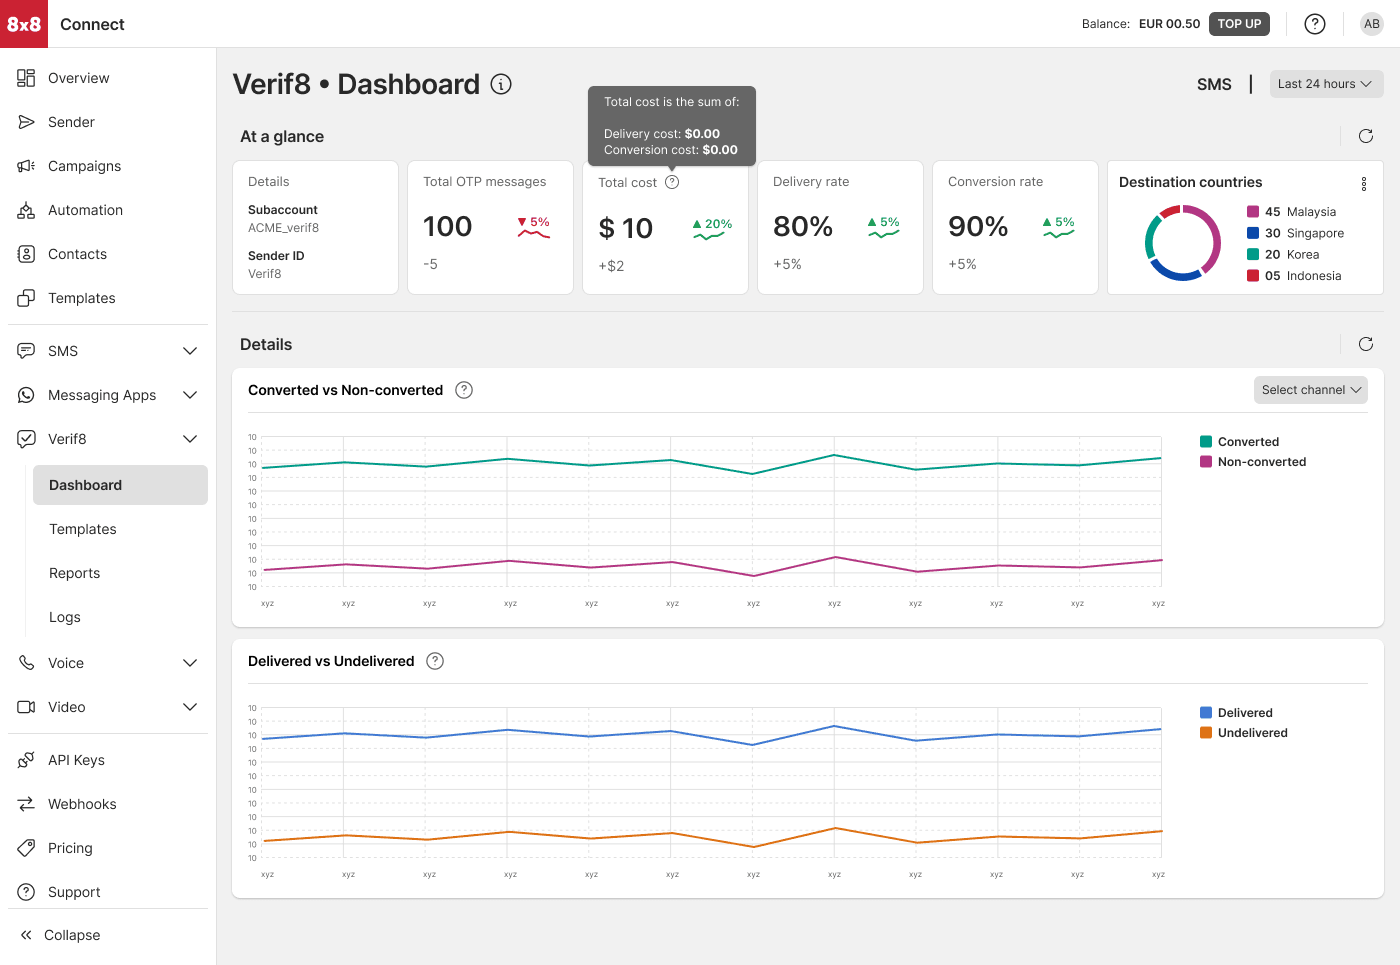This screenshot has width=1400, height=965.
Task: Open the help question mark icon in header
Action: coord(1315,24)
